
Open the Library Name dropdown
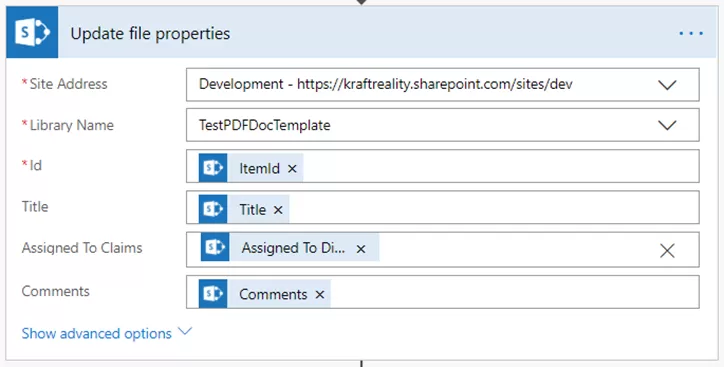point(667,125)
